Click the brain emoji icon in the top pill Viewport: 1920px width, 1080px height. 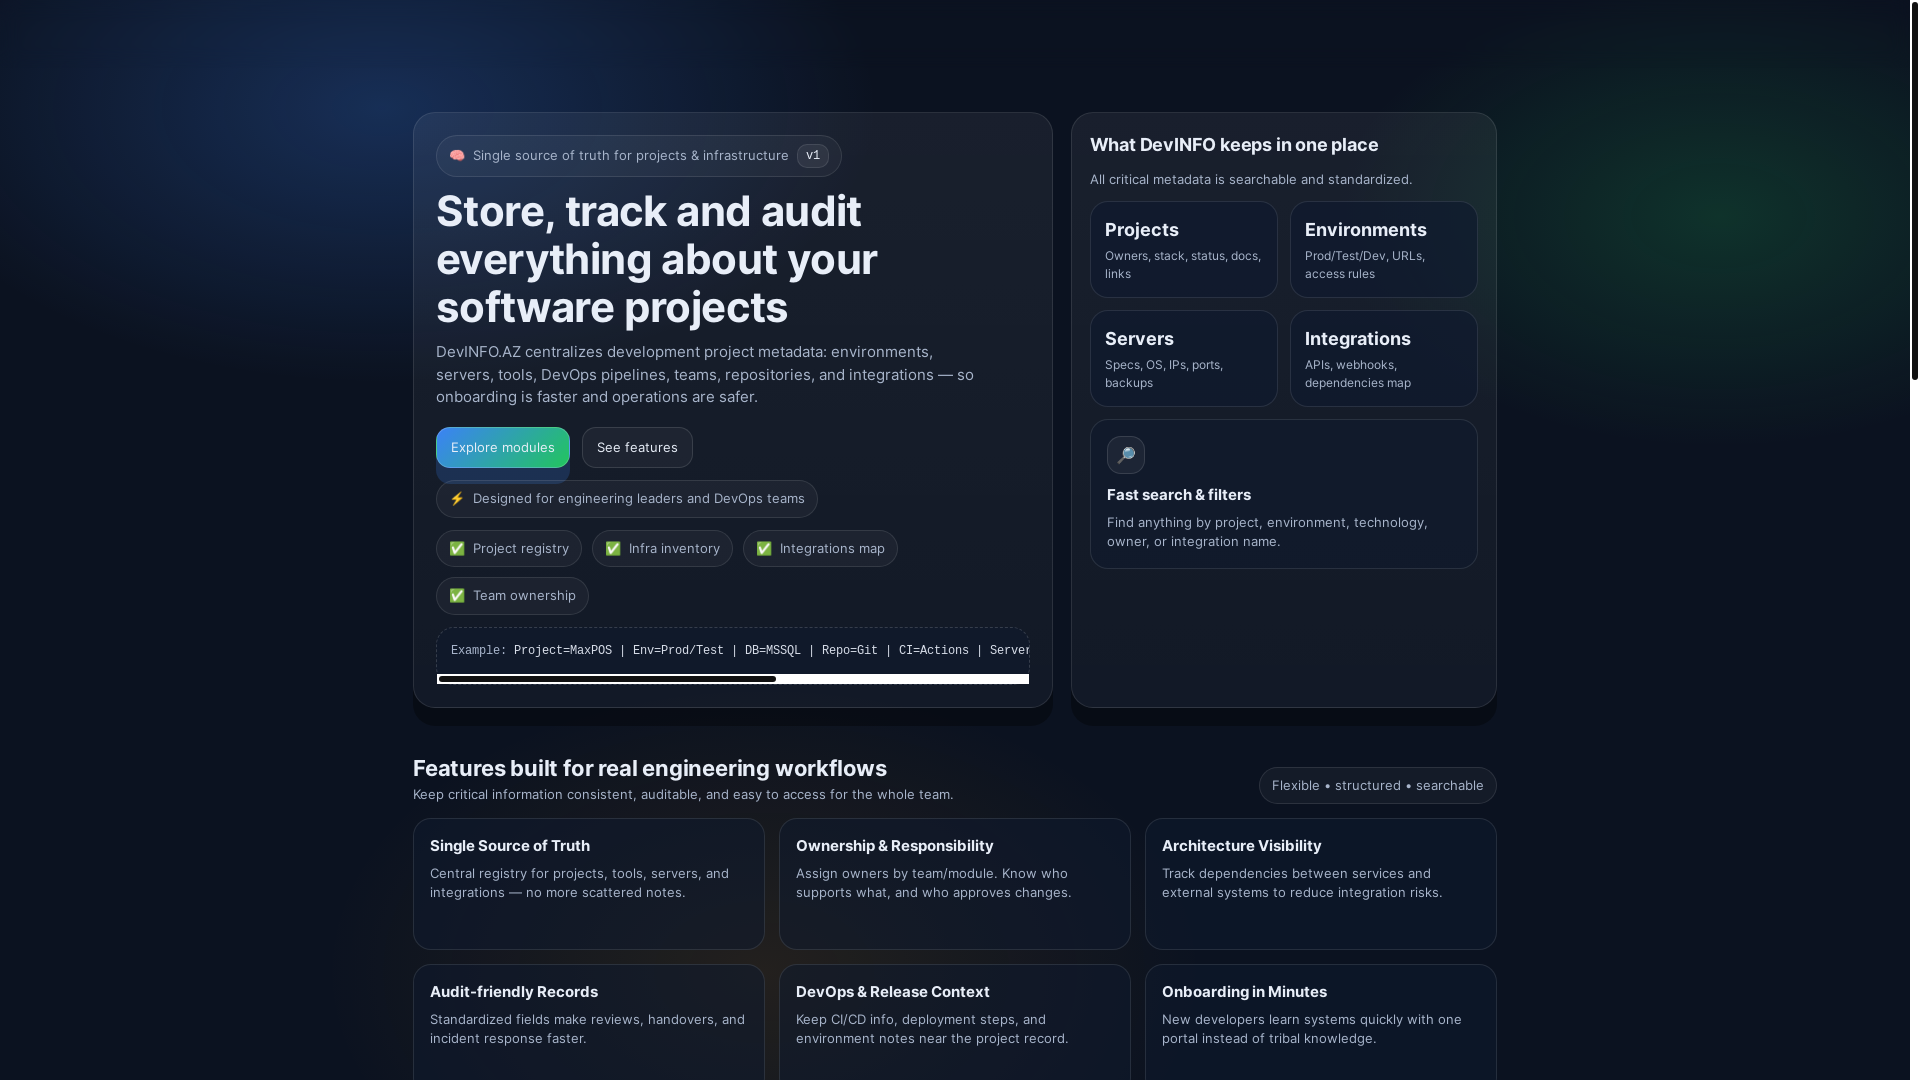[457, 156]
